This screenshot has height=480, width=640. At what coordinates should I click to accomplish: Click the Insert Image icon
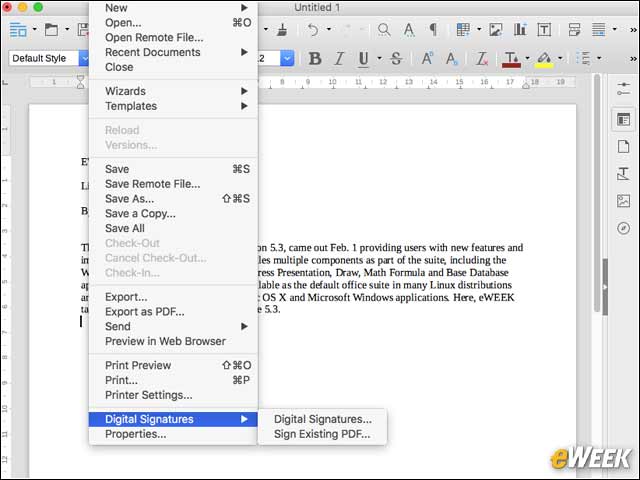496,29
